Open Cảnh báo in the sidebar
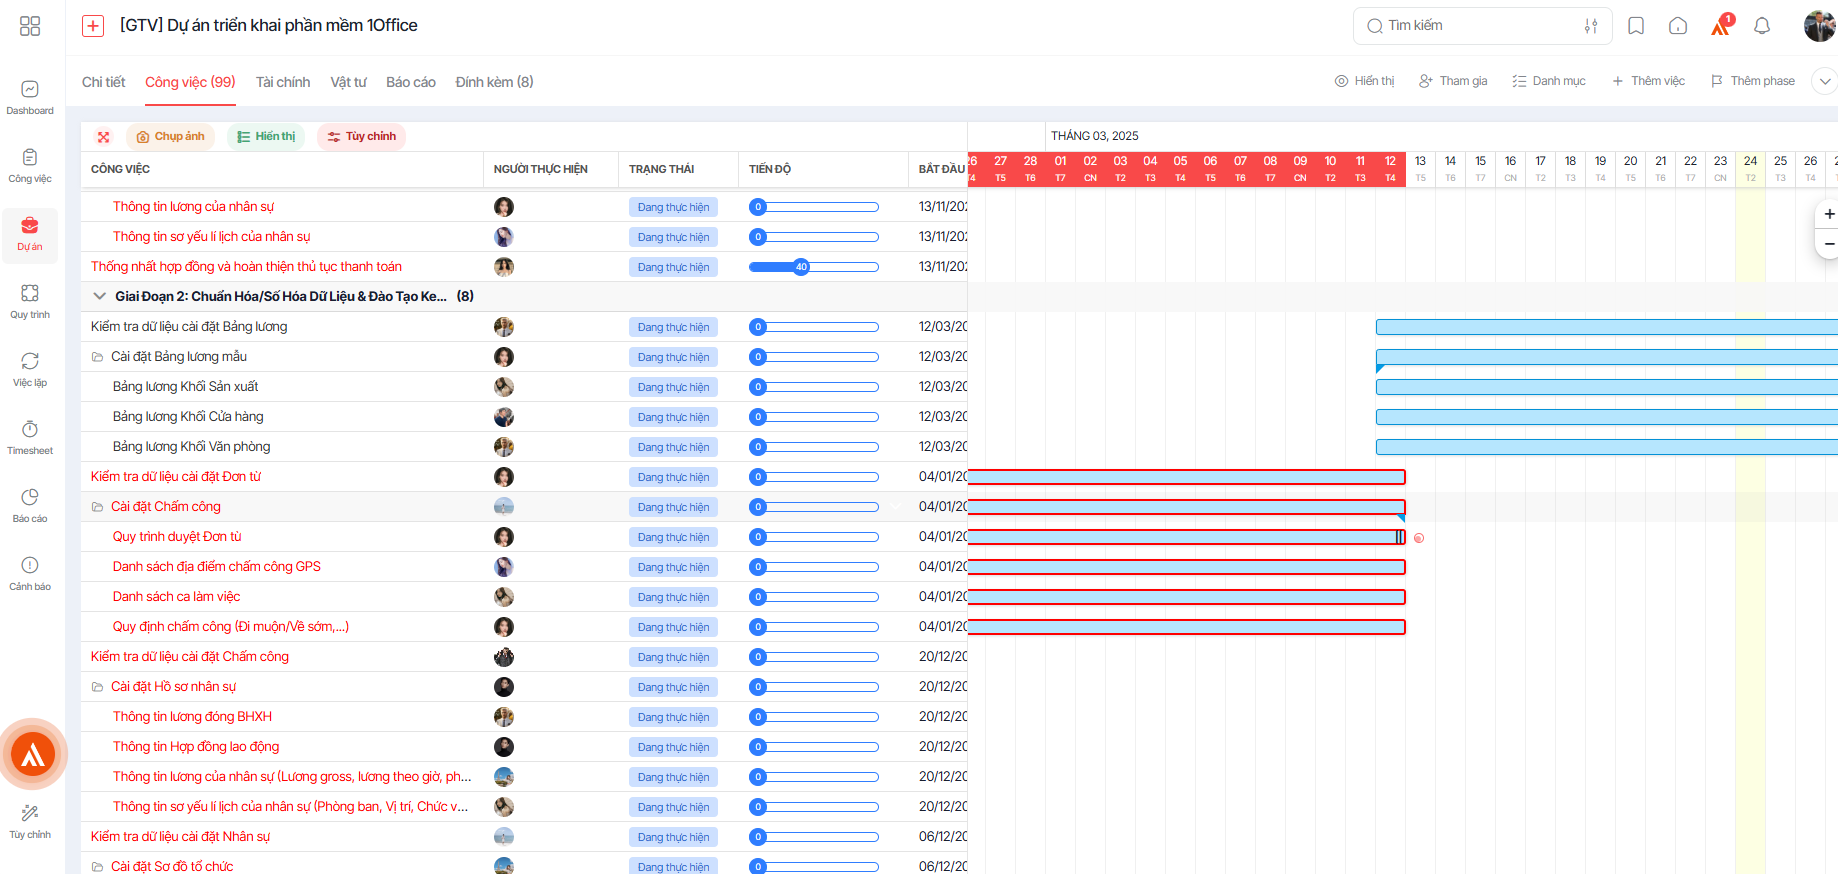The width and height of the screenshot is (1838, 874). click(30, 574)
